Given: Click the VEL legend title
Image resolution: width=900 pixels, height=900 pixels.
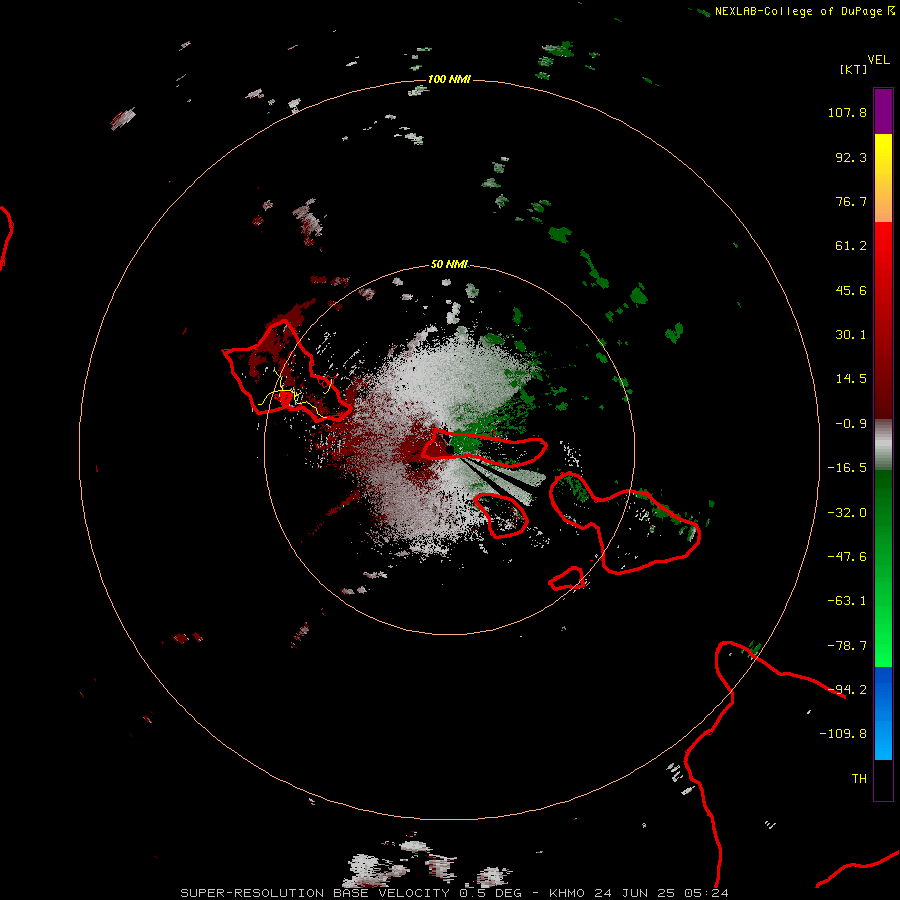Looking at the screenshot, I should (x=878, y=60).
